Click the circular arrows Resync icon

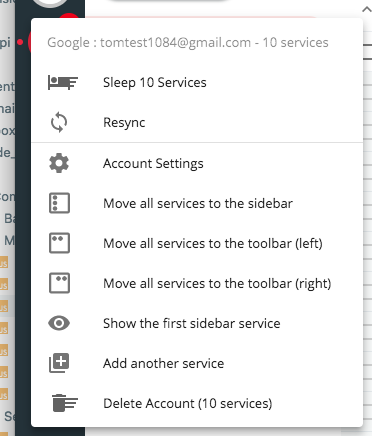coord(59,122)
